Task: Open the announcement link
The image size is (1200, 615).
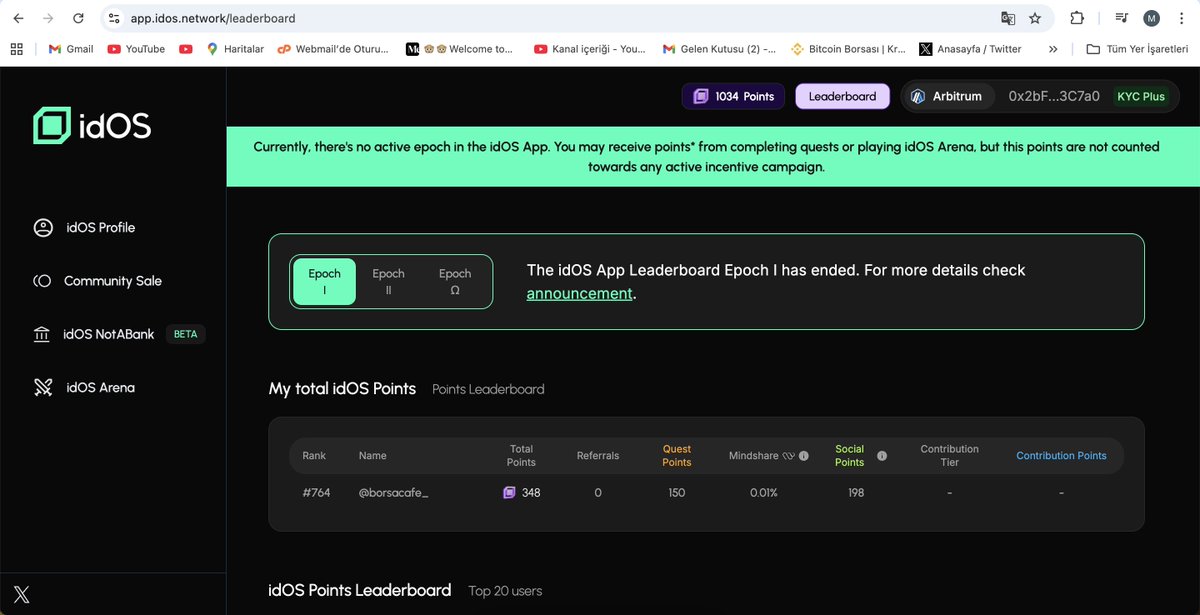Action: pyautogui.click(x=580, y=294)
